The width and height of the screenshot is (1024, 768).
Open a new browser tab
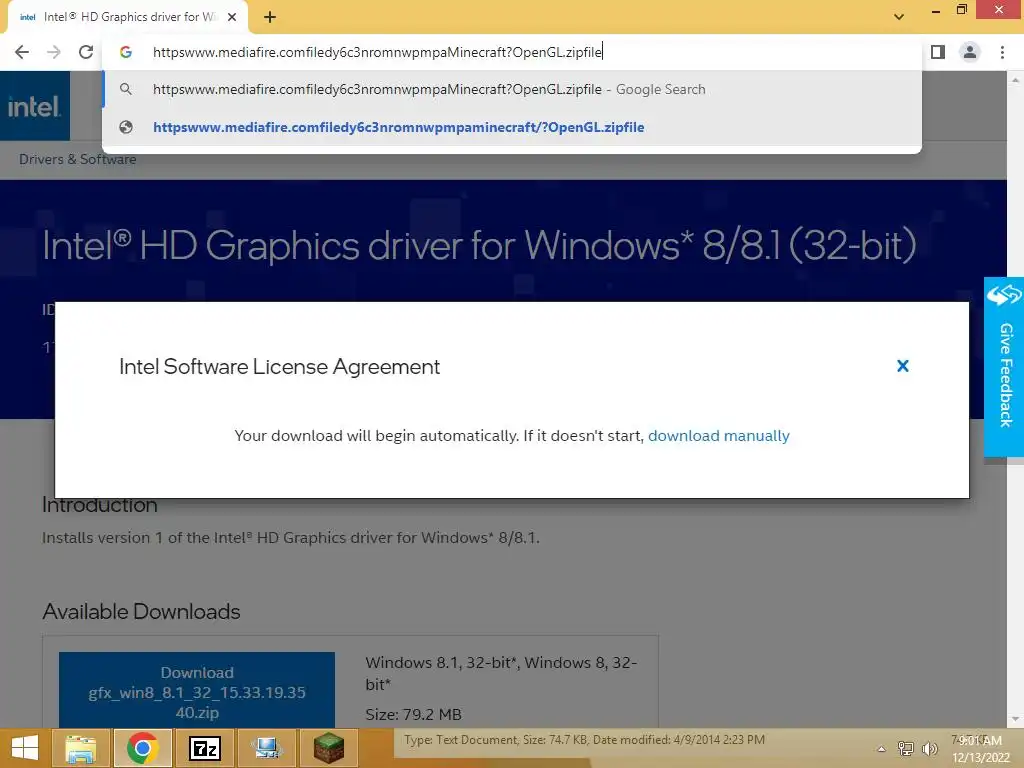pyautogui.click(x=270, y=18)
